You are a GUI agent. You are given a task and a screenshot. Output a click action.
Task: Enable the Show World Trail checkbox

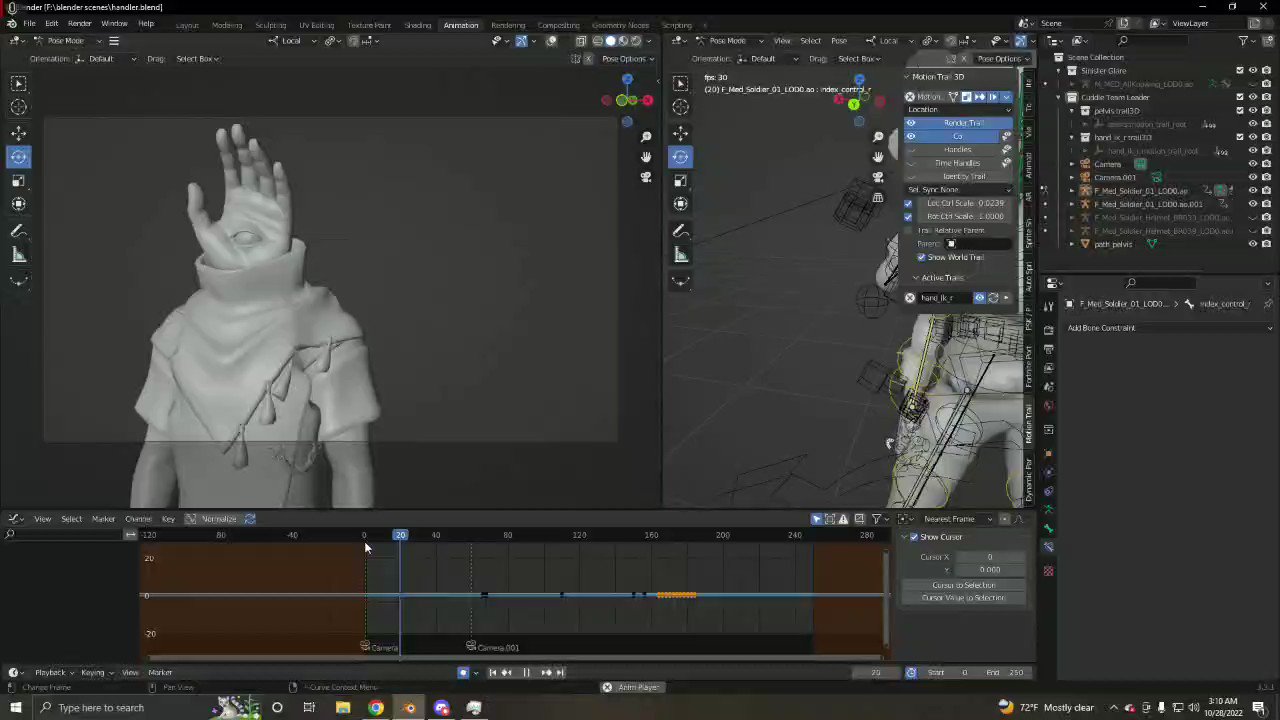(x=921, y=257)
